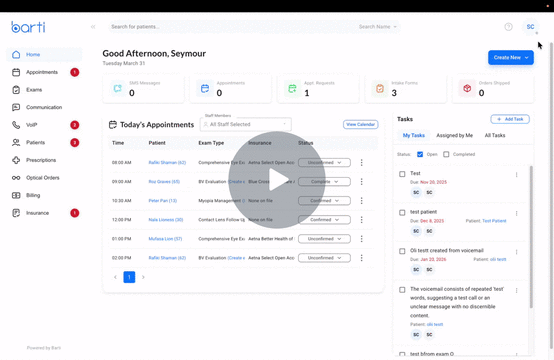The width and height of the screenshot is (554, 360).
Task: Open more options for 01:00 PM appointment
Action: click(361, 239)
